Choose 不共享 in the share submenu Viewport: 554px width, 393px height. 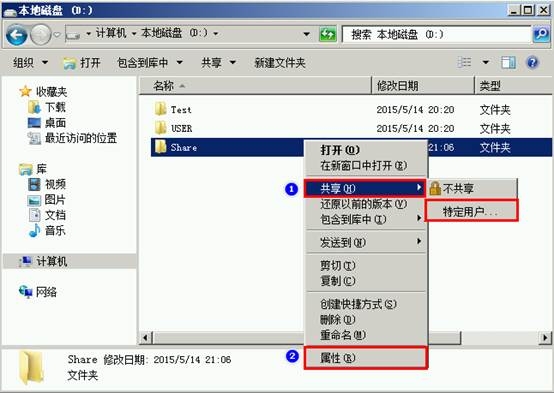[472, 188]
